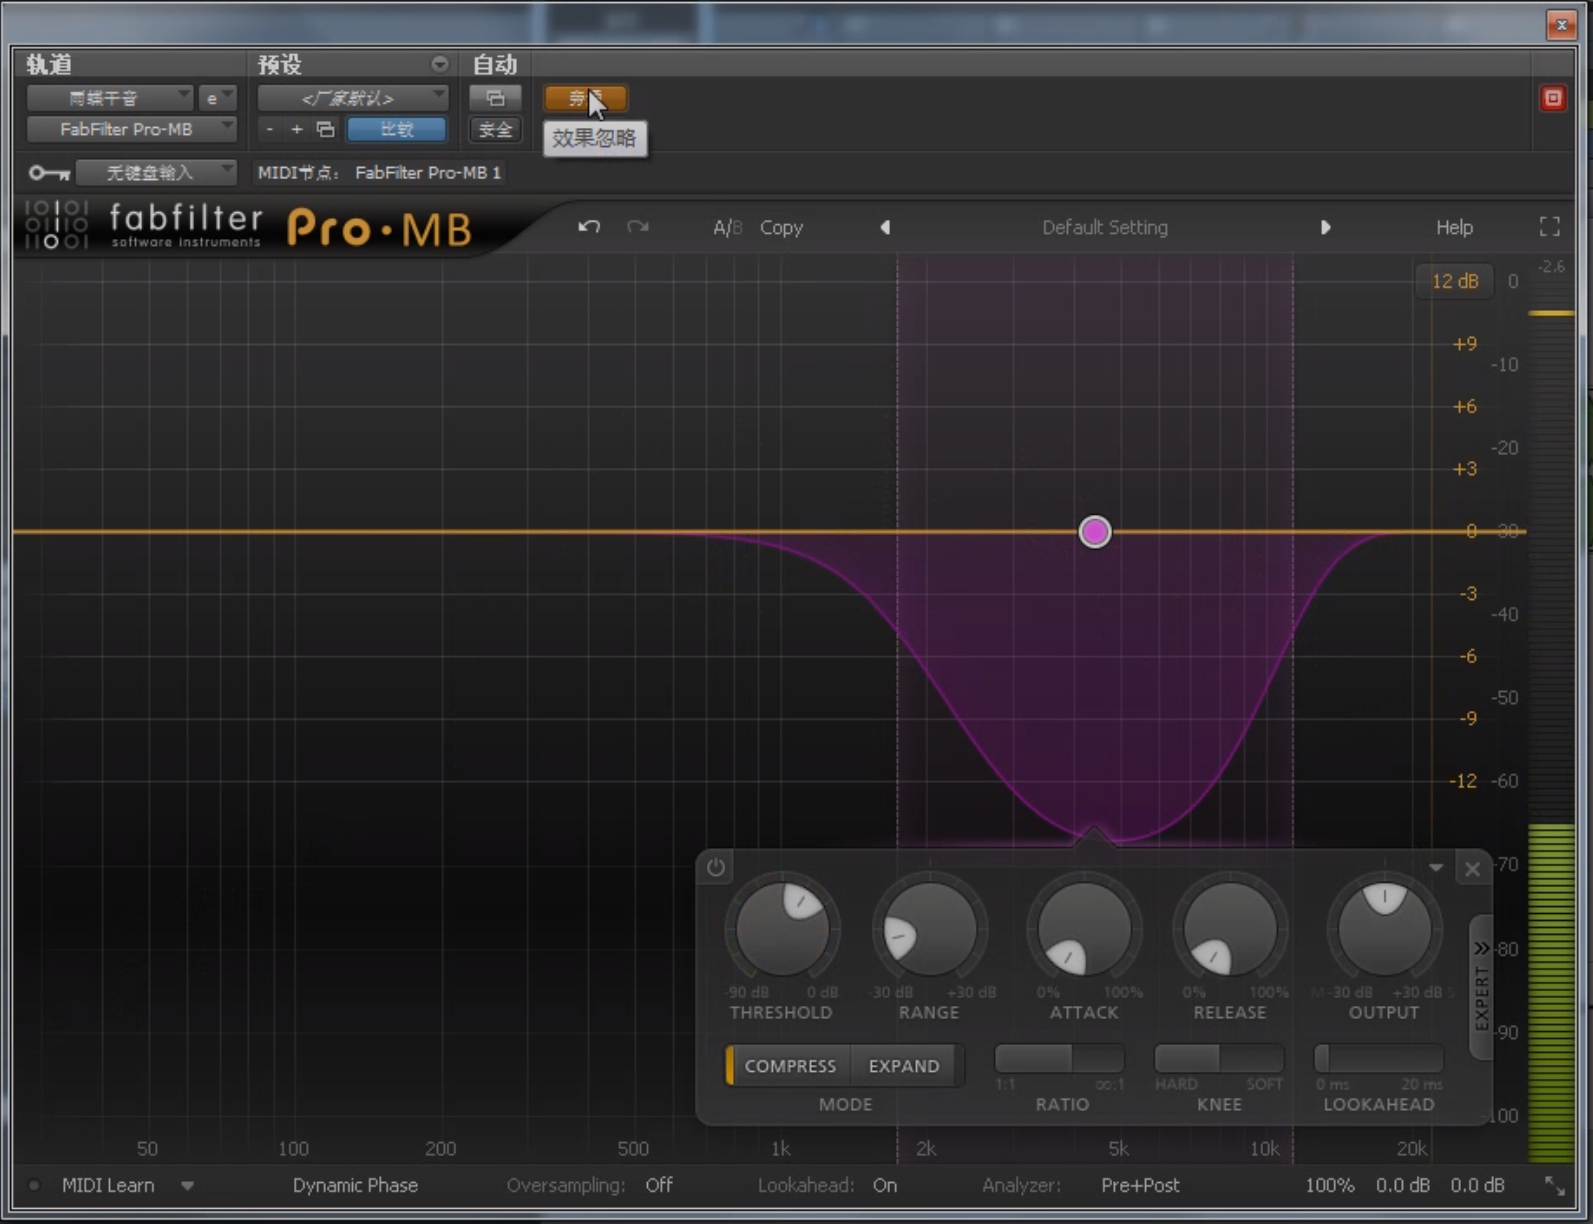Click the undo arrow icon
The image size is (1593, 1224).
click(589, 227)
